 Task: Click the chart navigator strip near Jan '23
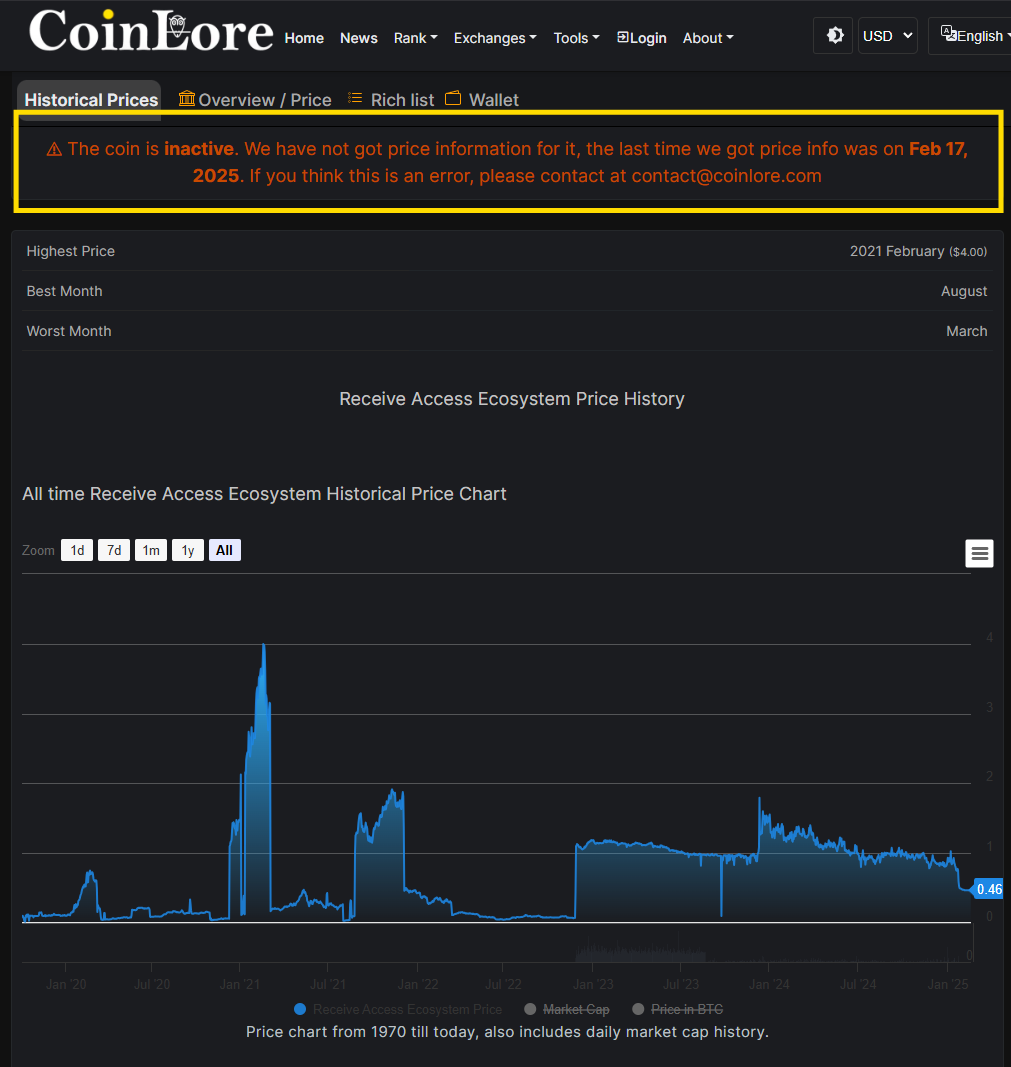593,949
